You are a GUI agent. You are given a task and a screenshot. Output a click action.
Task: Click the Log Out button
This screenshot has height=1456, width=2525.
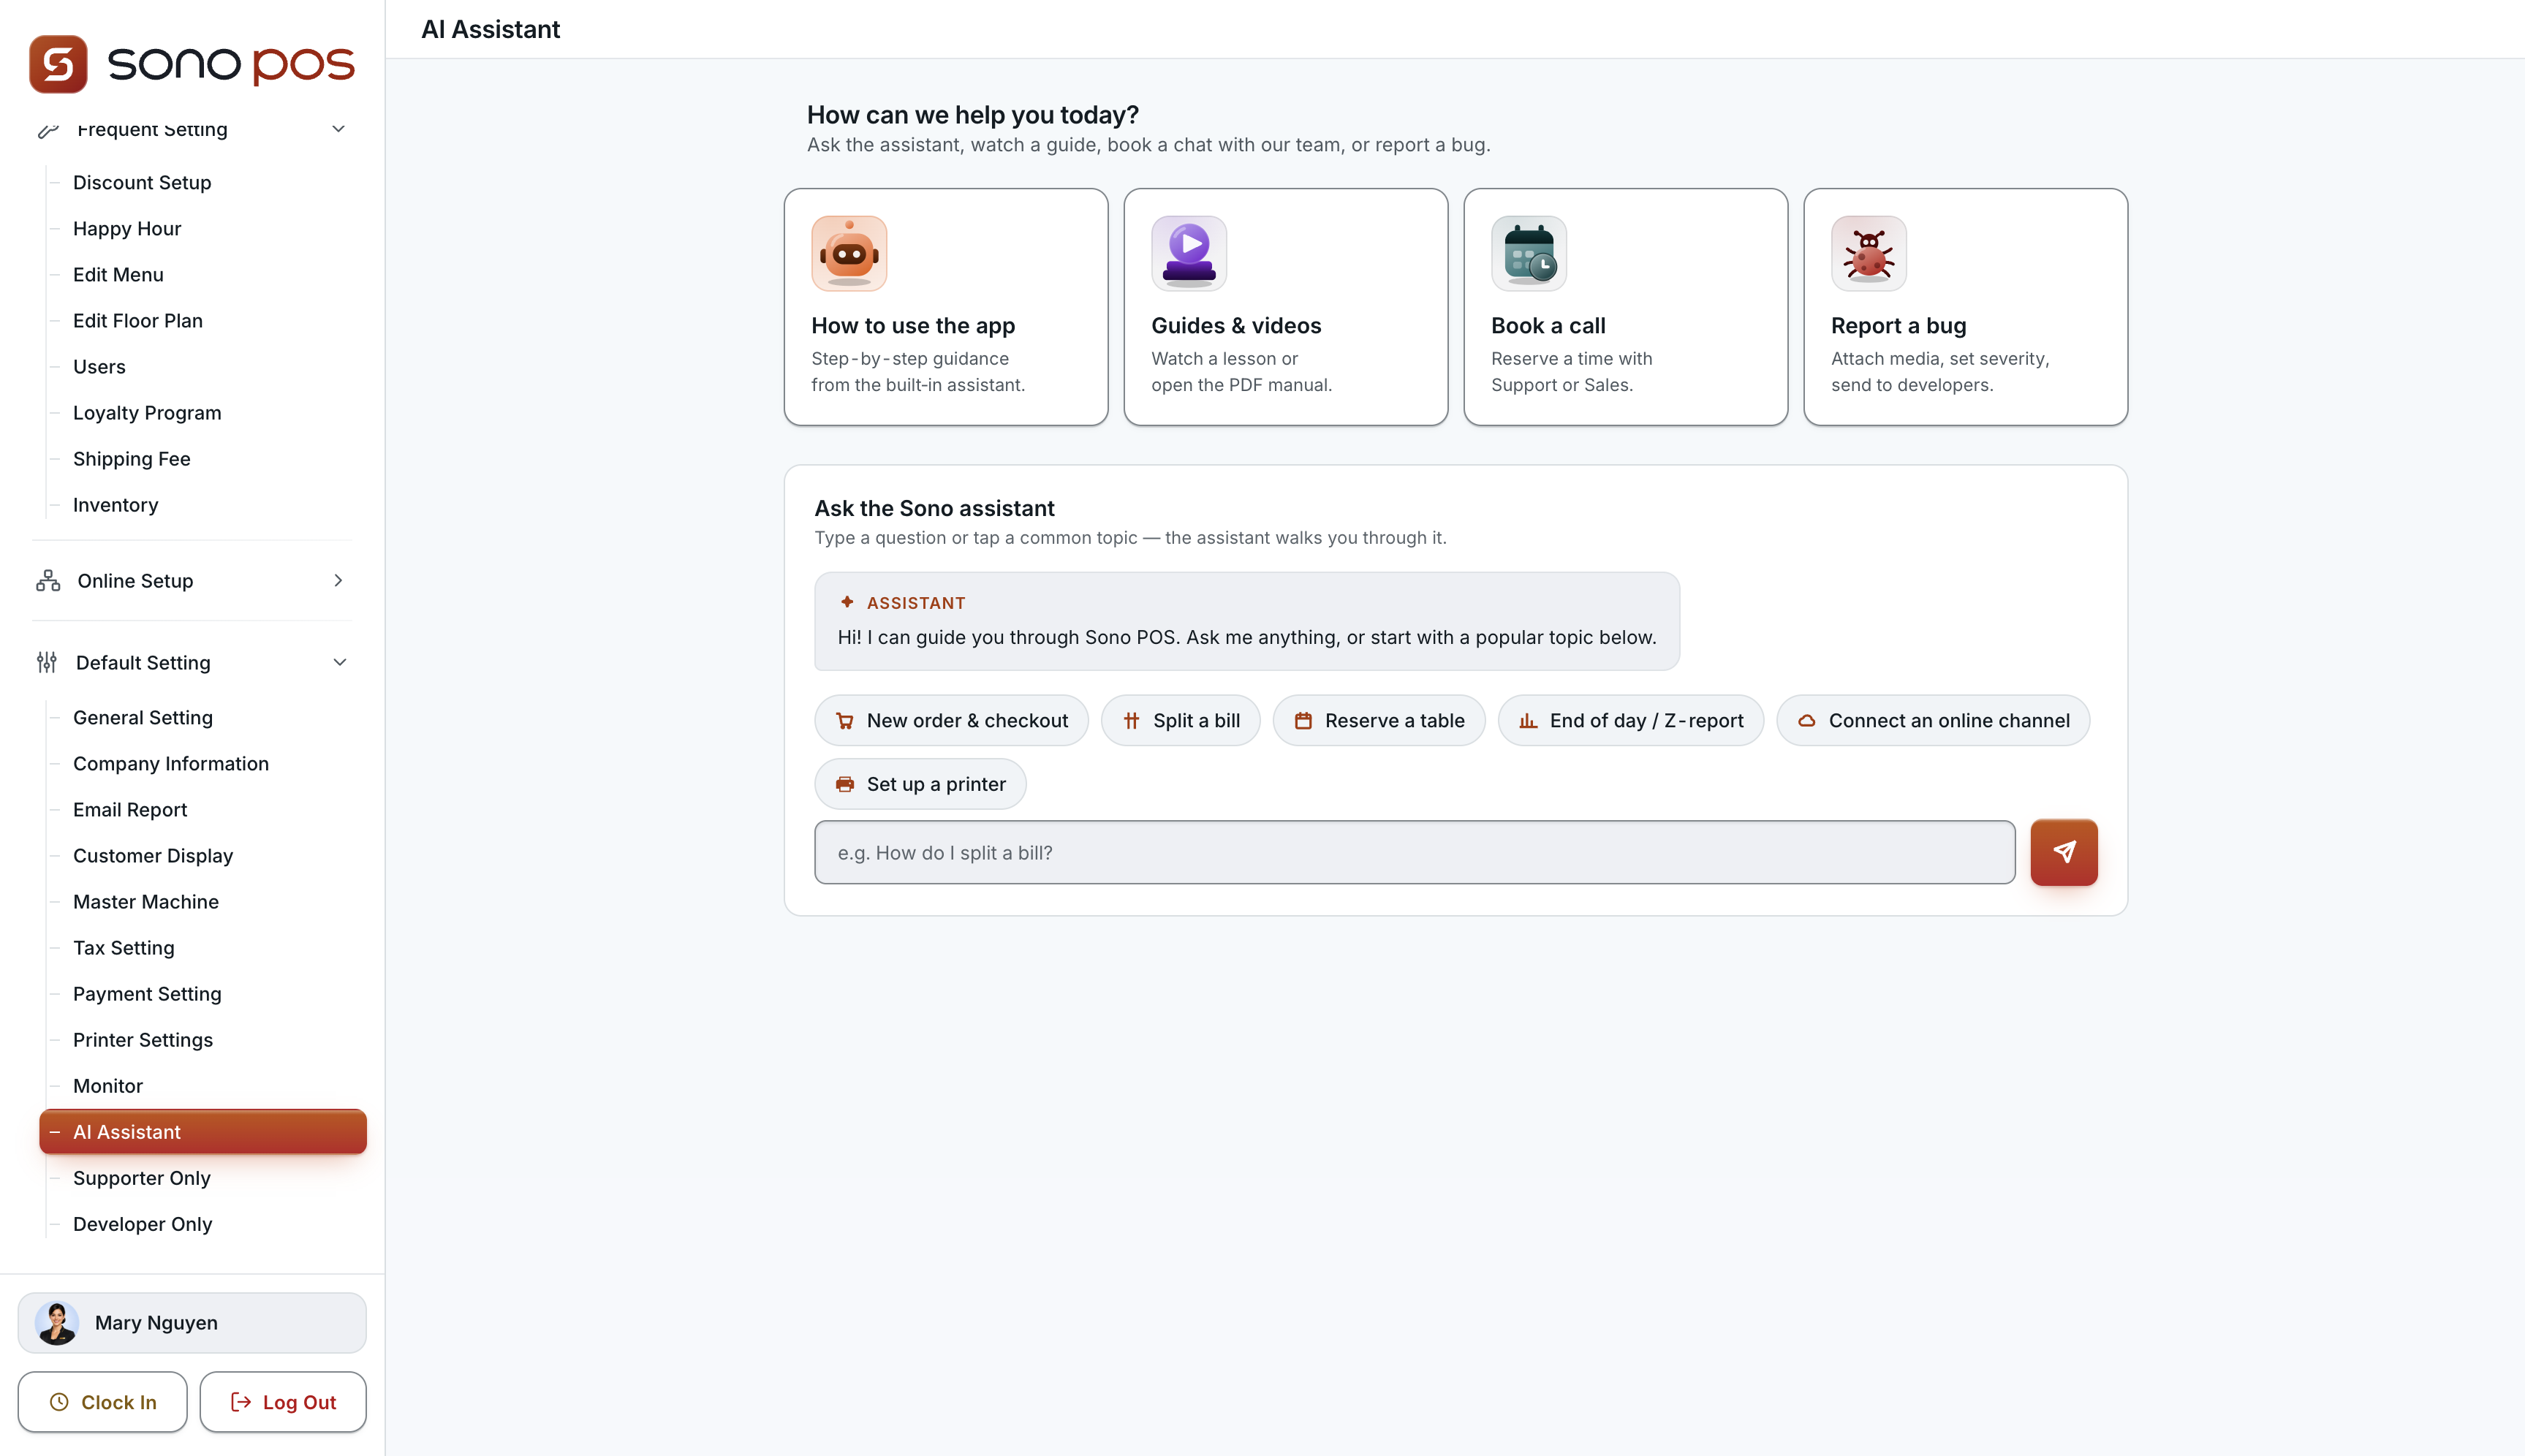pos(283,1402)
